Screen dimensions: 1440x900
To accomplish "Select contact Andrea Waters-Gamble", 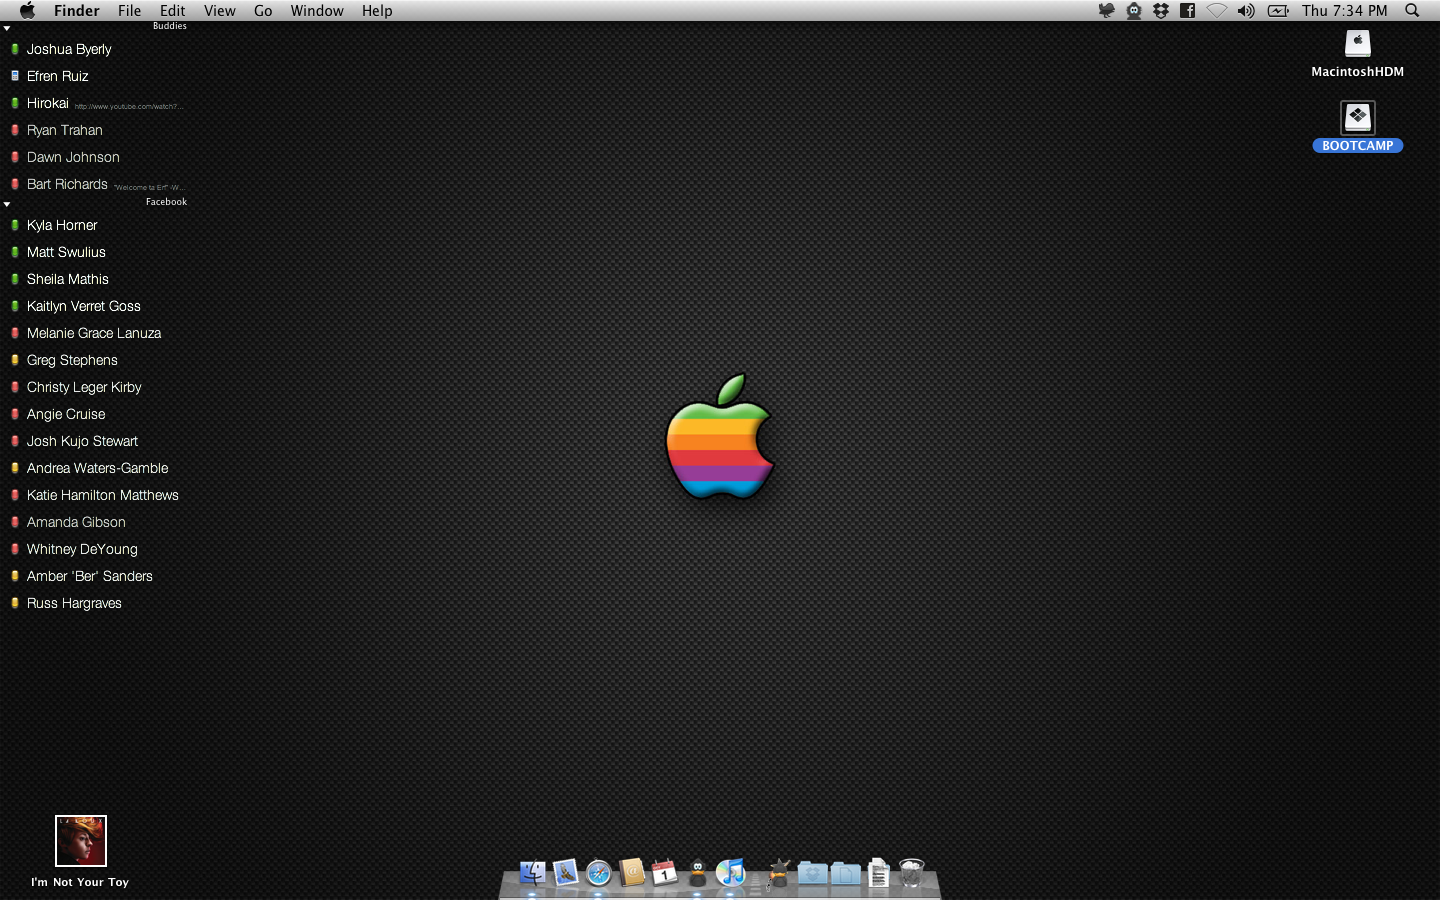I will point(98,468).
